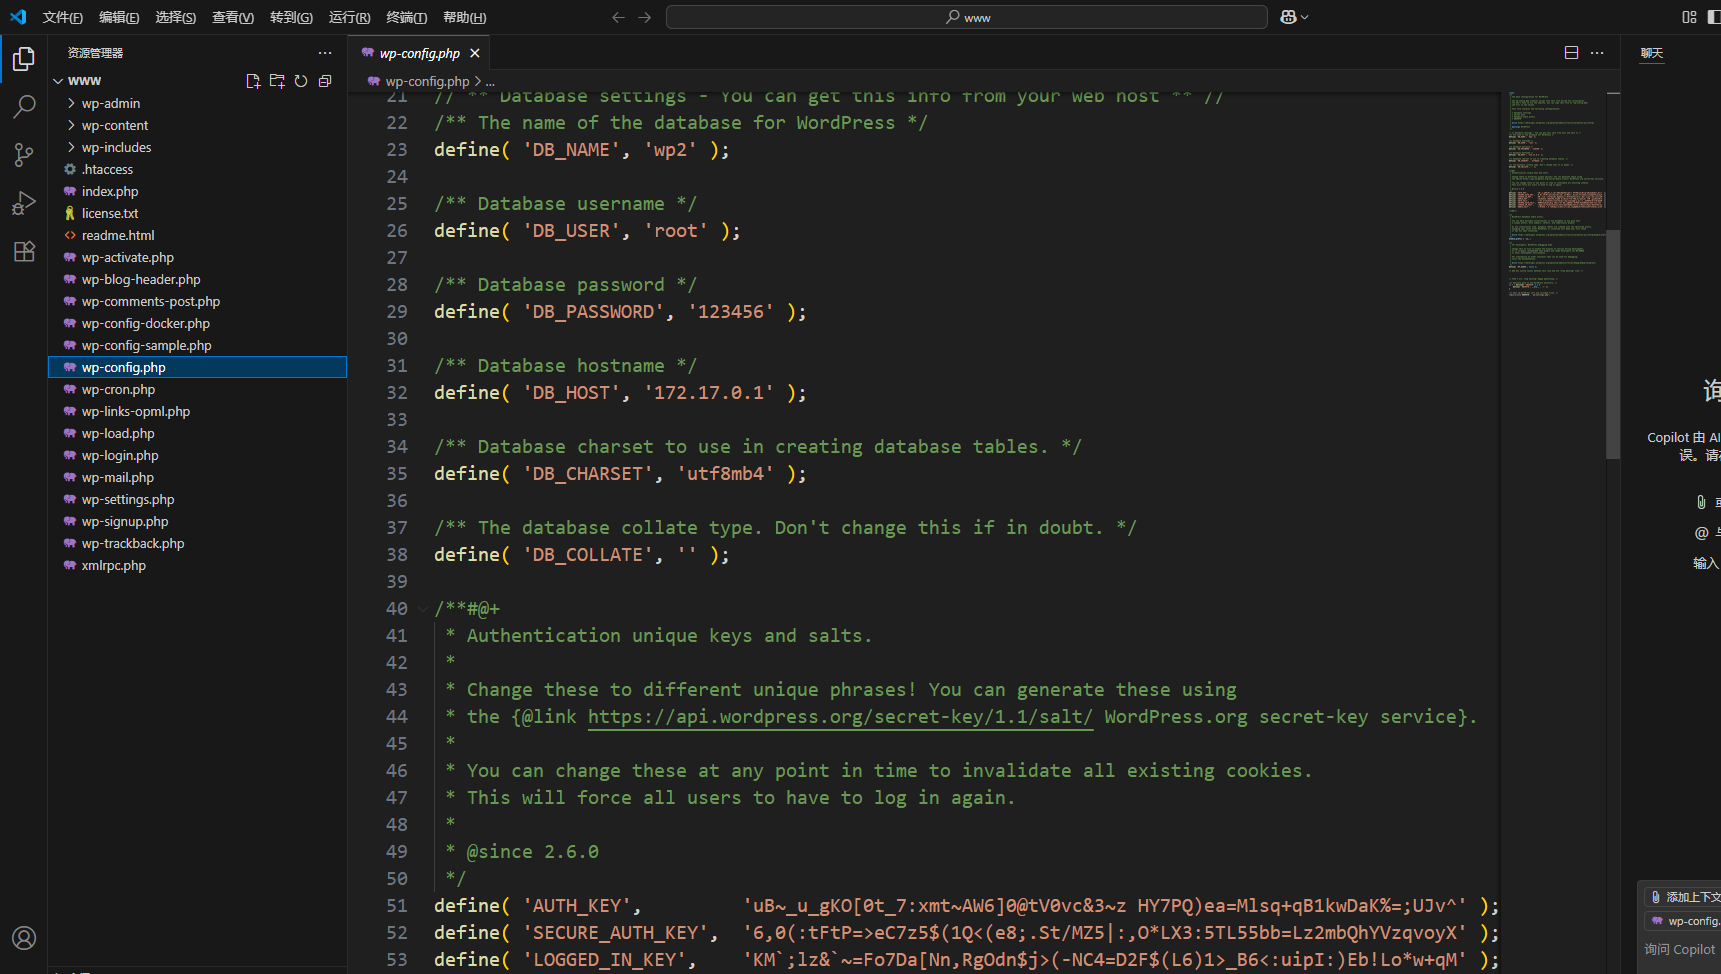1721x974 pixels.
Task: Open the Extensions view
Action: pyautogui.click(x=24, y=251)
